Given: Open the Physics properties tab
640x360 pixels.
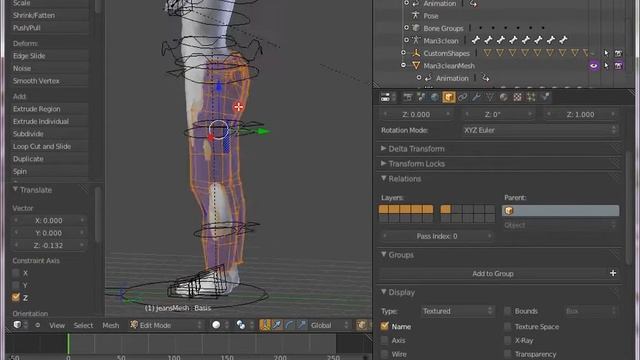Looking at the screenshot, I should click(545, 97).
